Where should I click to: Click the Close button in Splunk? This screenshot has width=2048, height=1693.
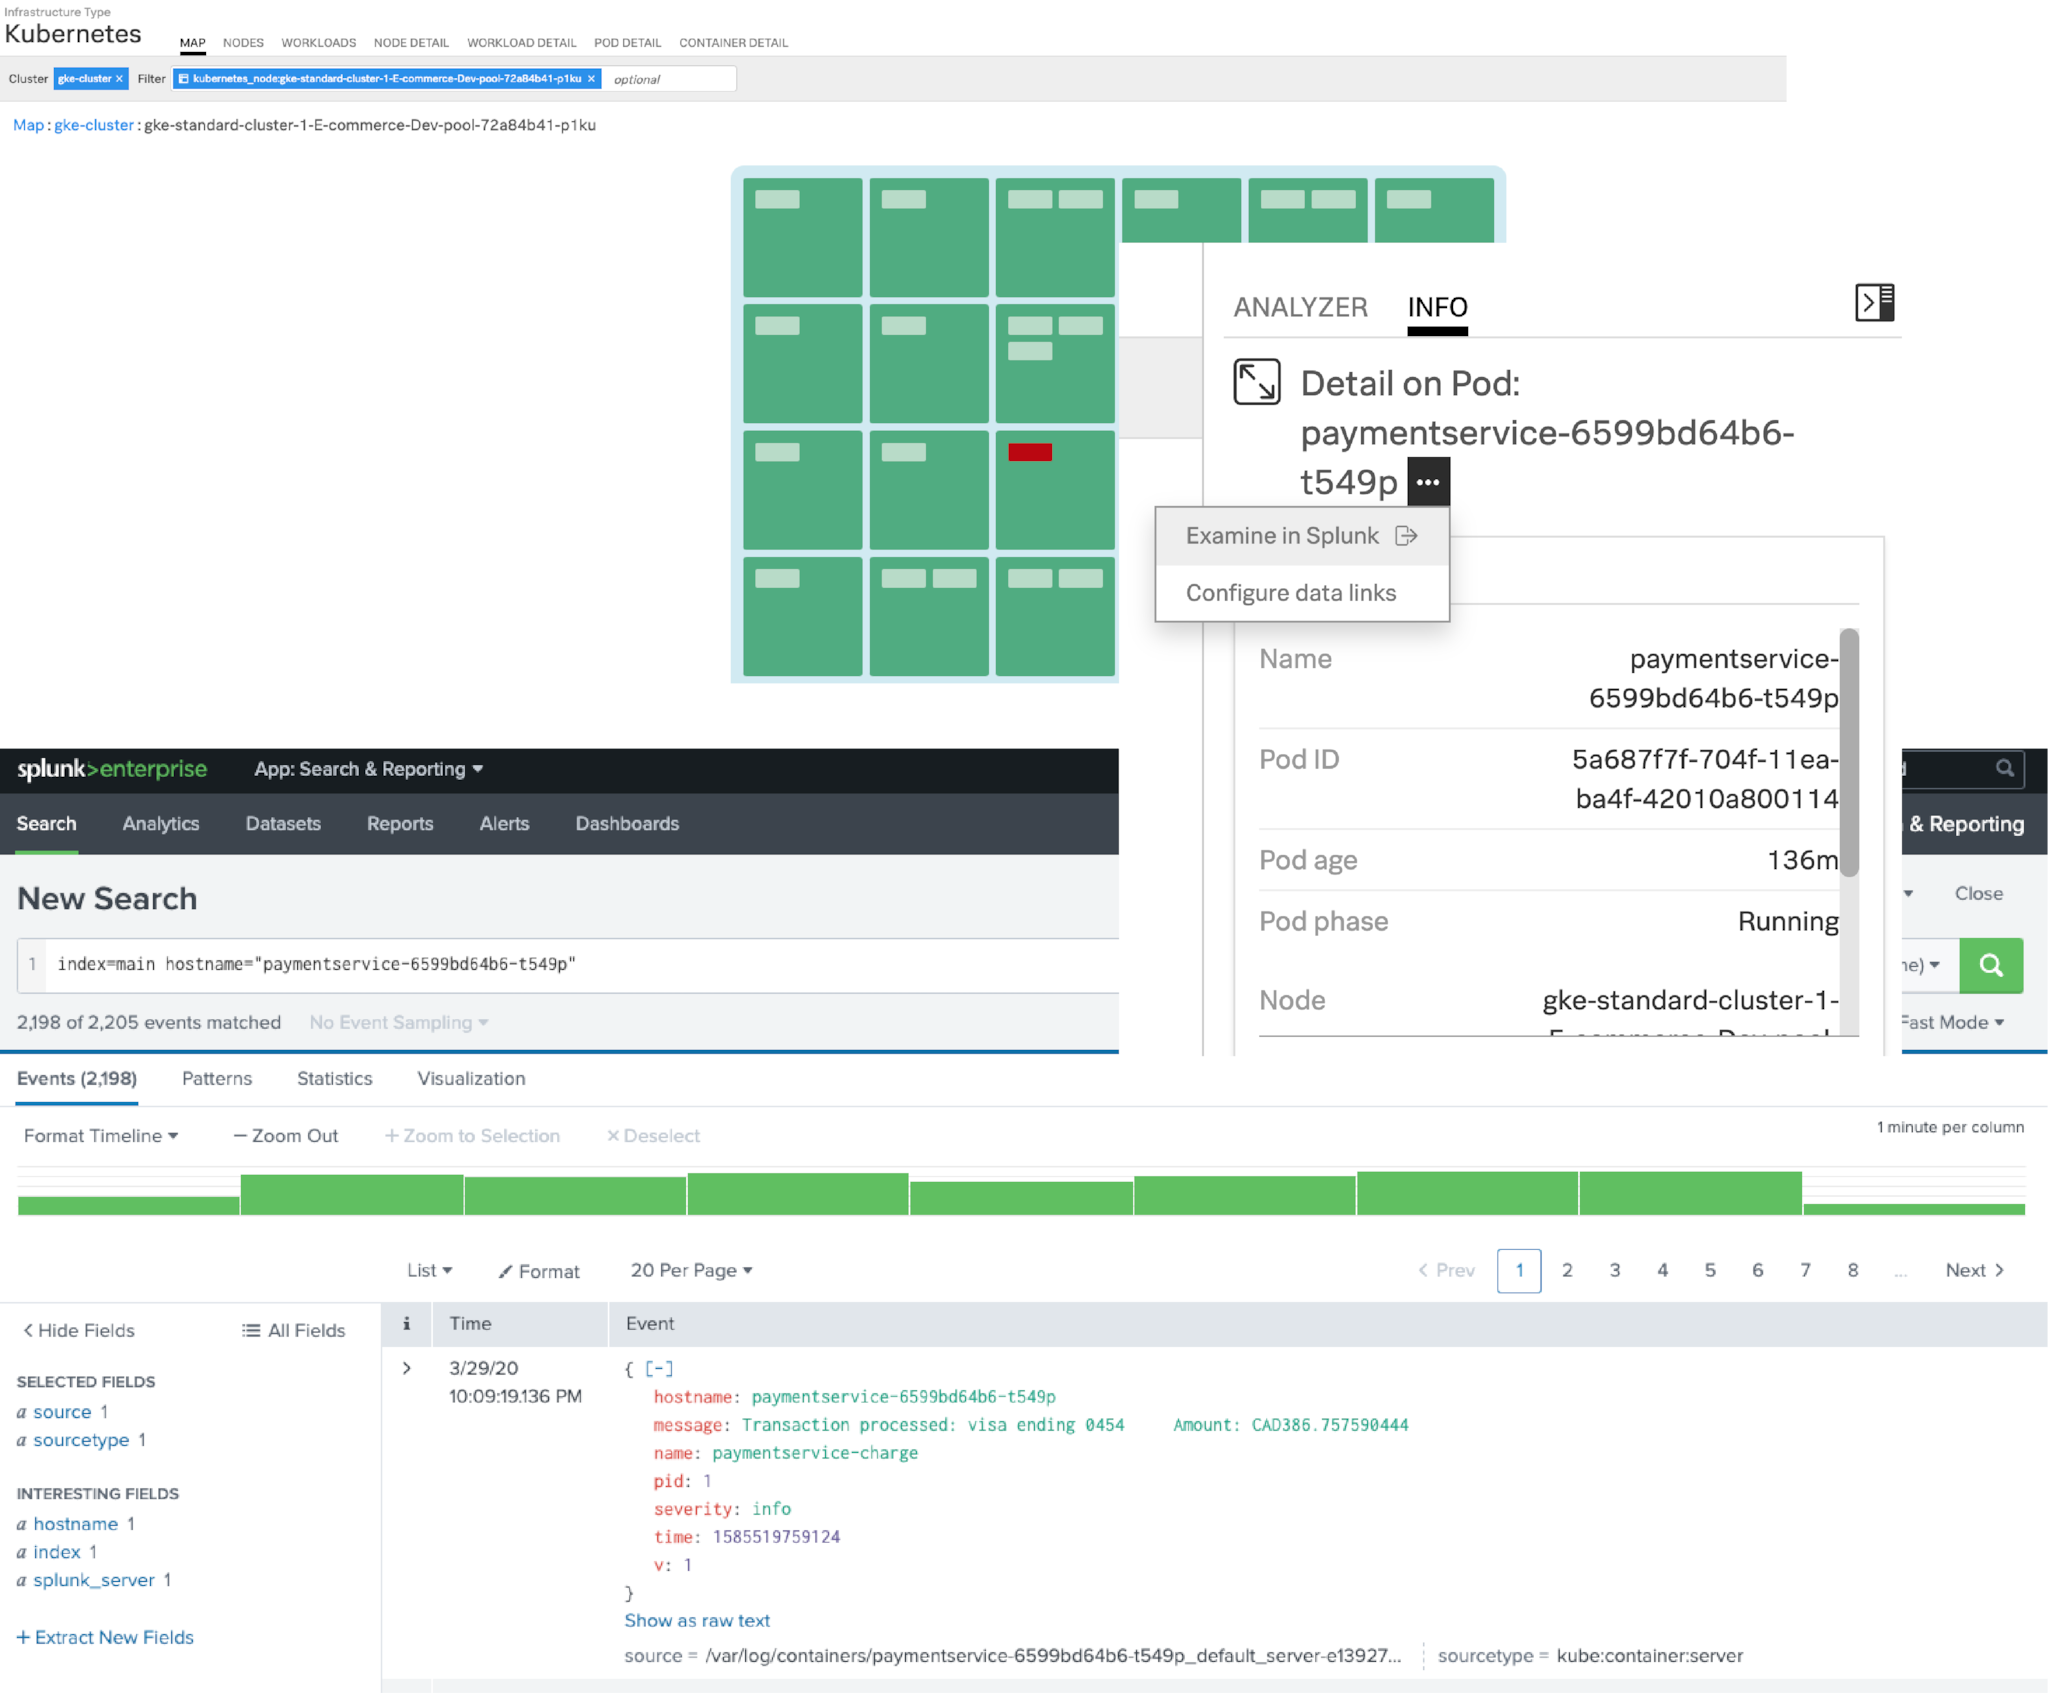tap(1979, 893)
